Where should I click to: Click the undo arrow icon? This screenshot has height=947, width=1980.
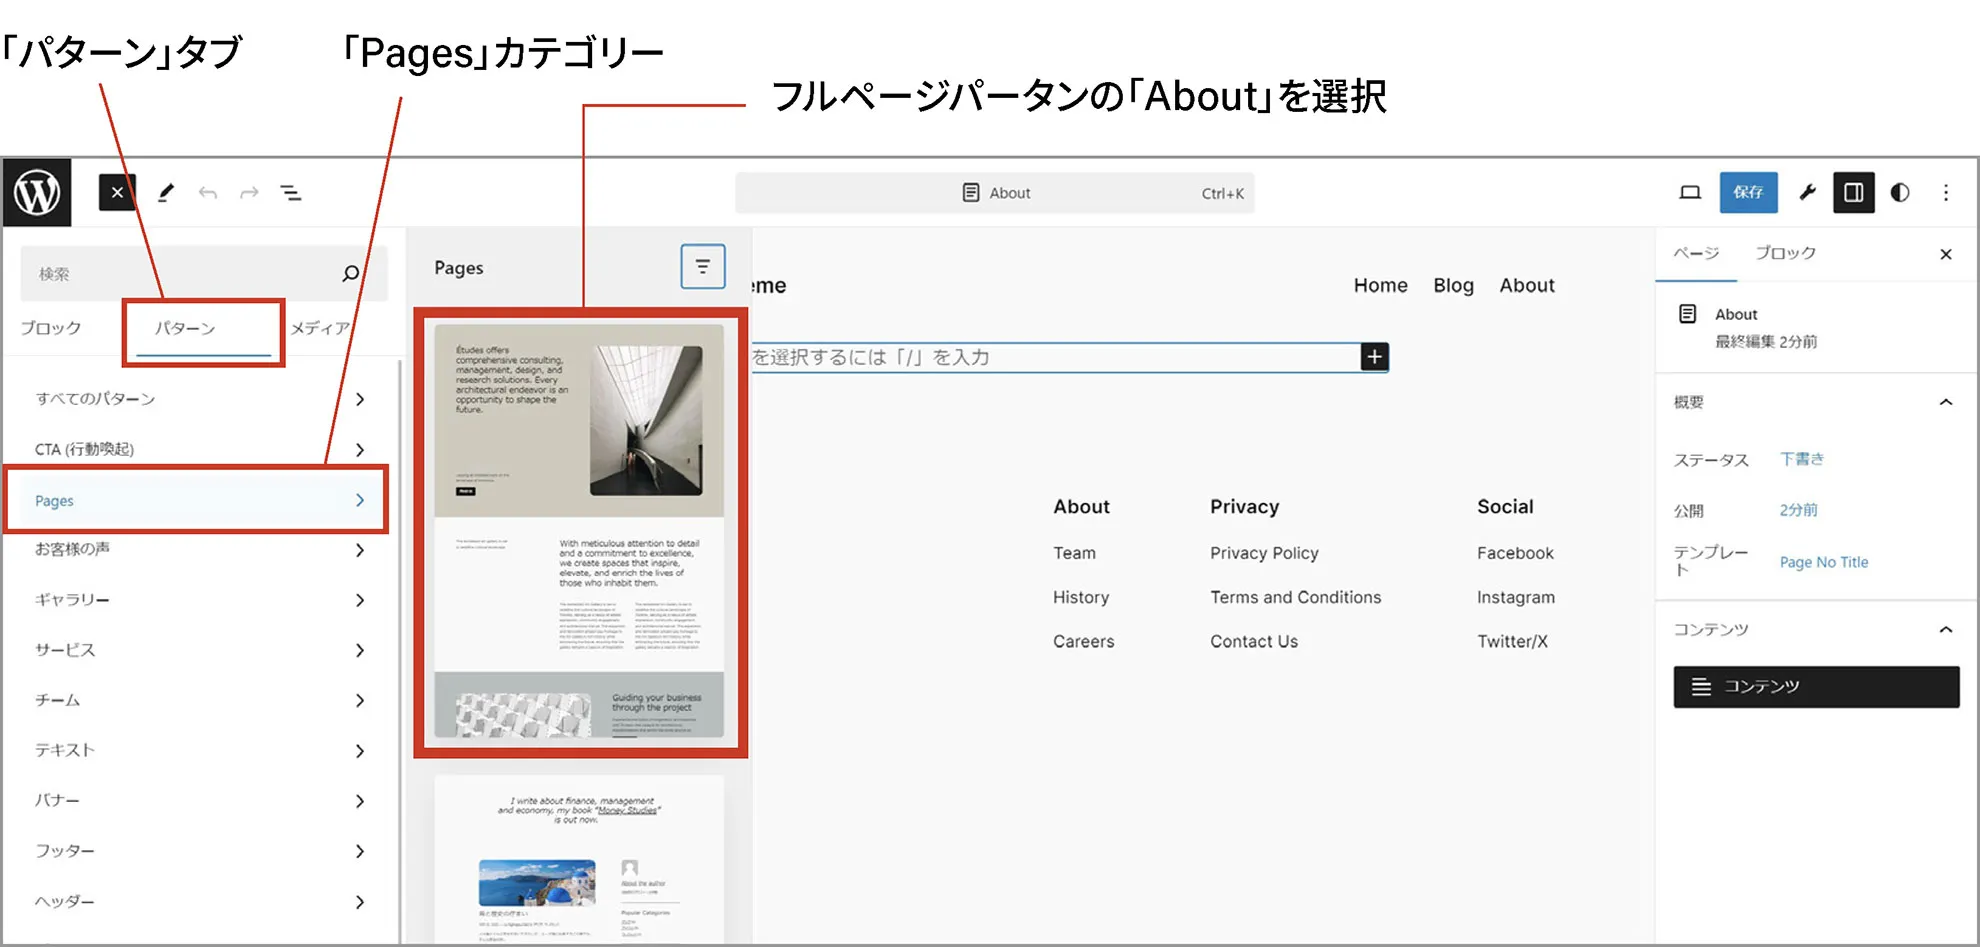click(x=208, y=192)
